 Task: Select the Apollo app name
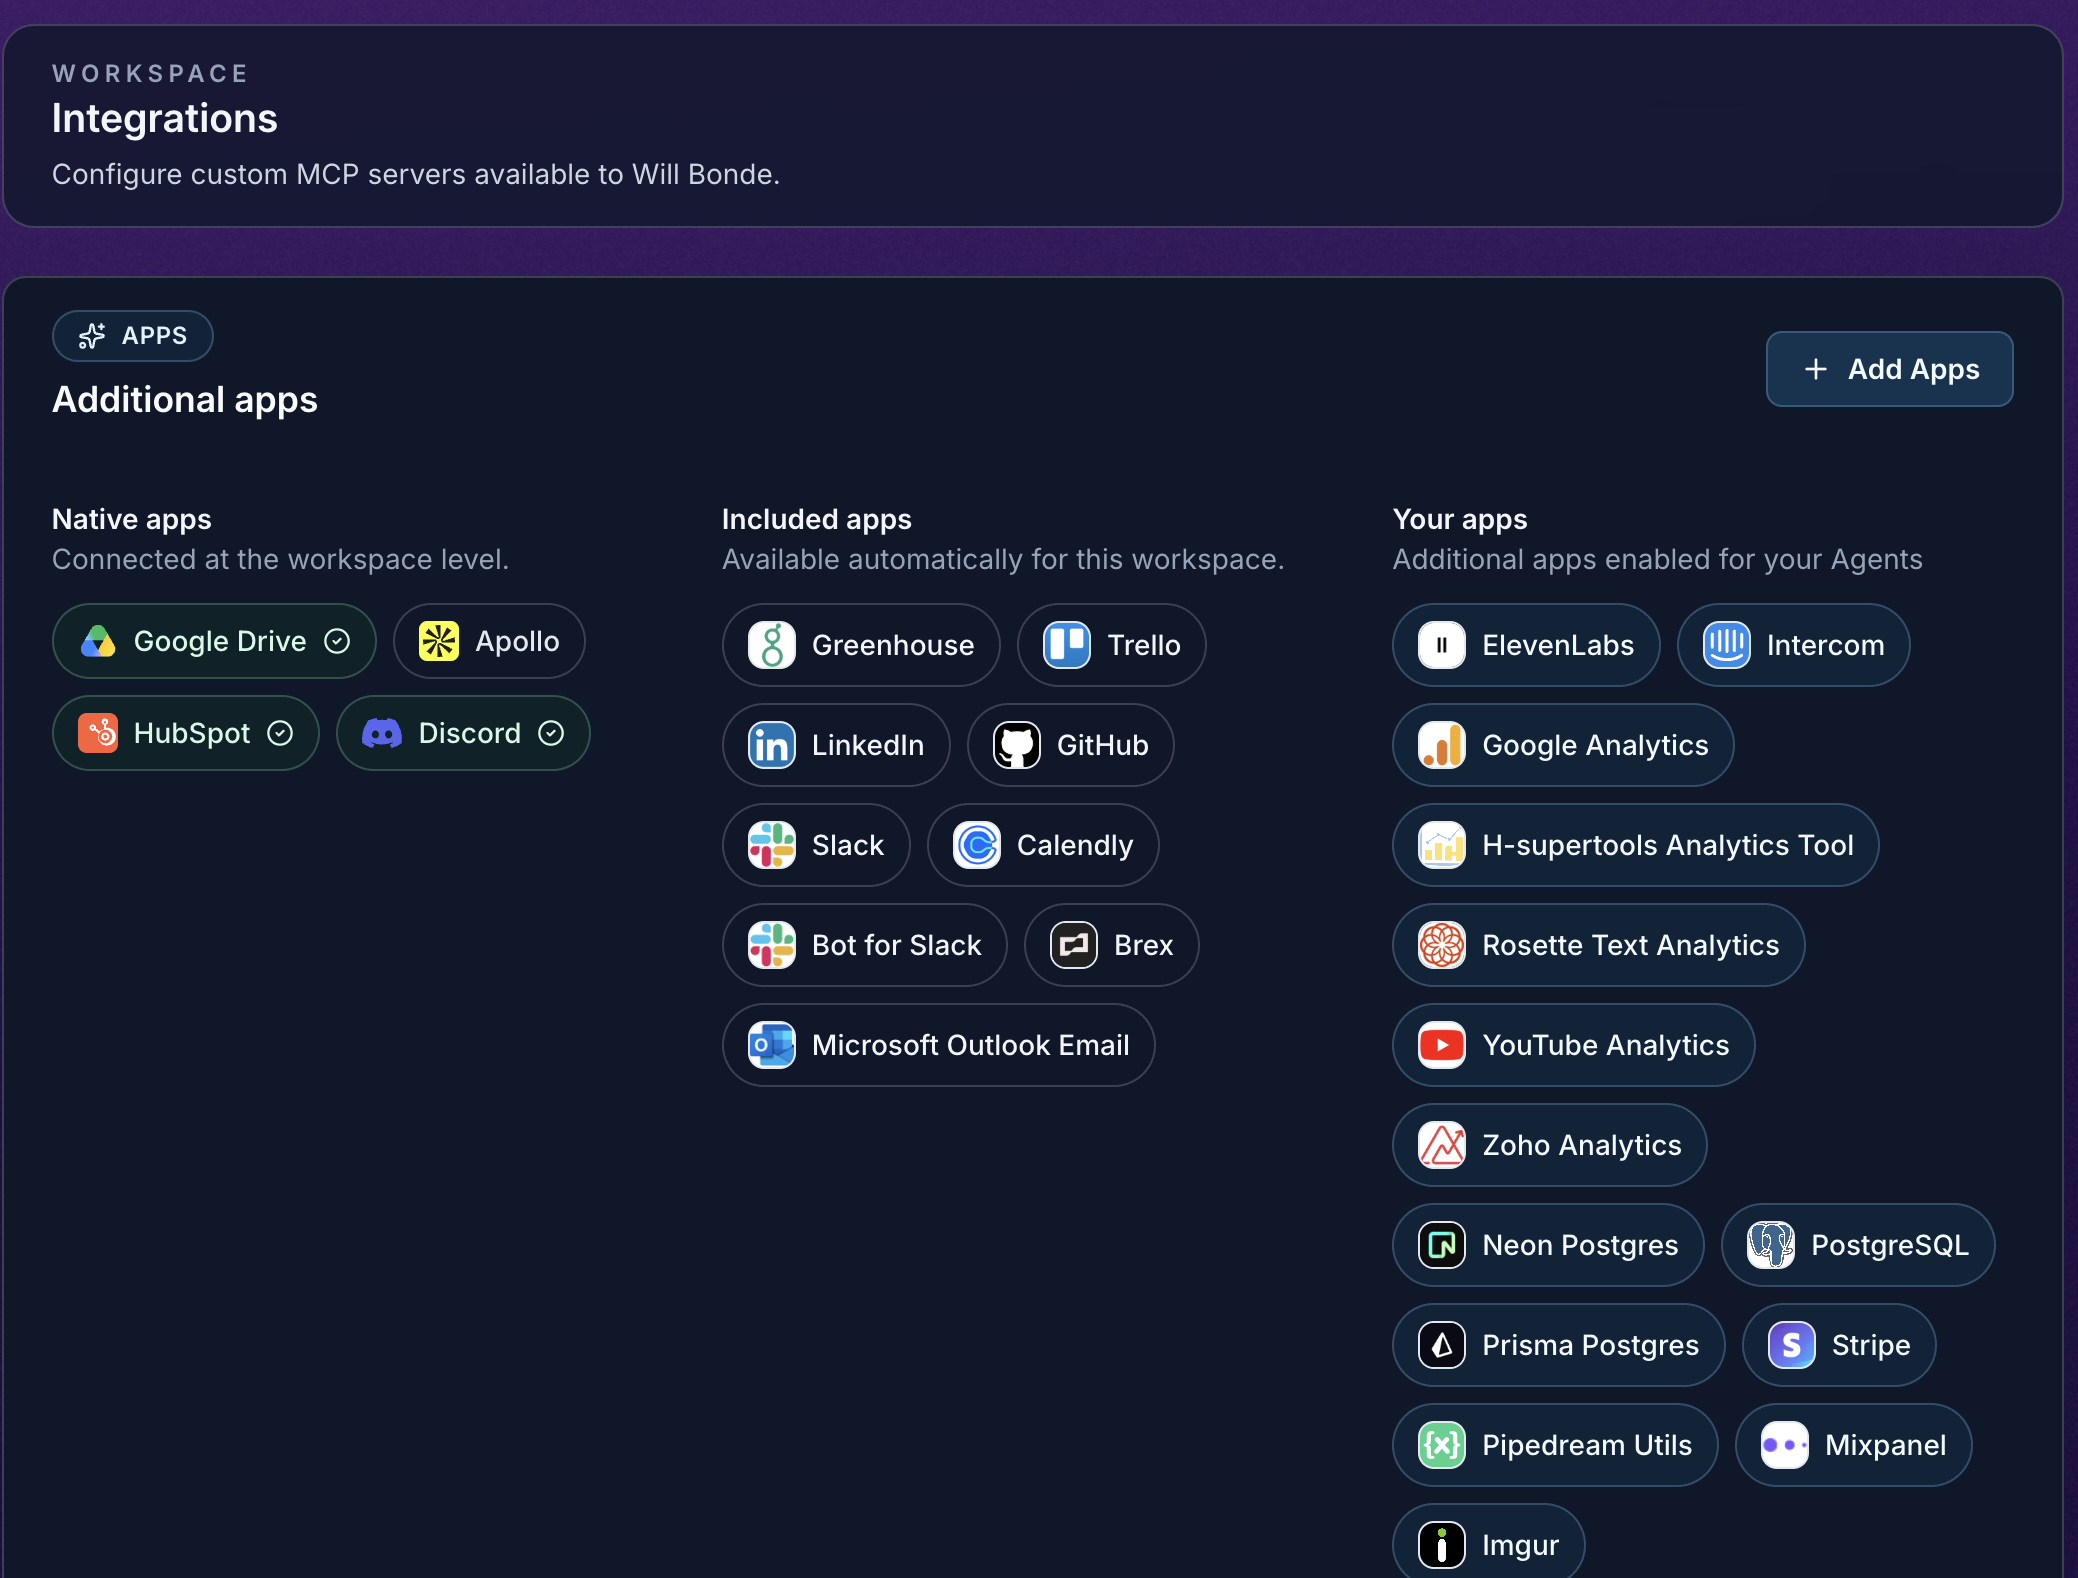pyautogui.click(x=517, y=641)
